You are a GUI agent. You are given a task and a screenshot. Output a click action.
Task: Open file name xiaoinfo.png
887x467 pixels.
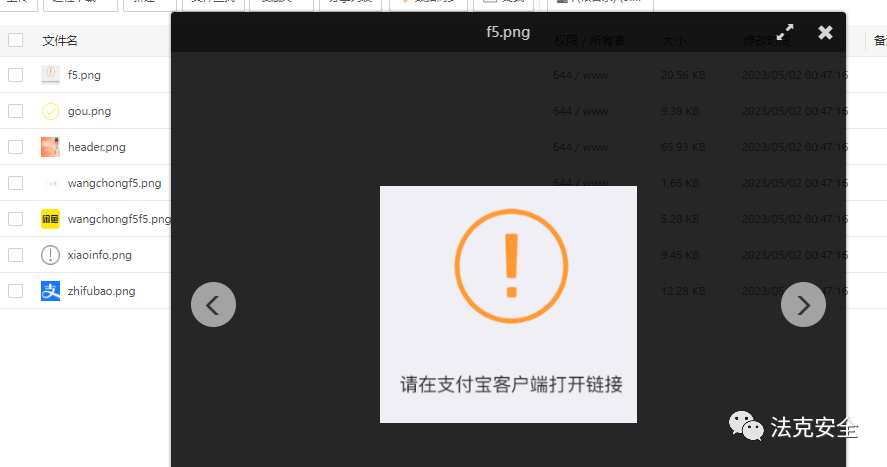pyautogui.click(x=100, y=255)
